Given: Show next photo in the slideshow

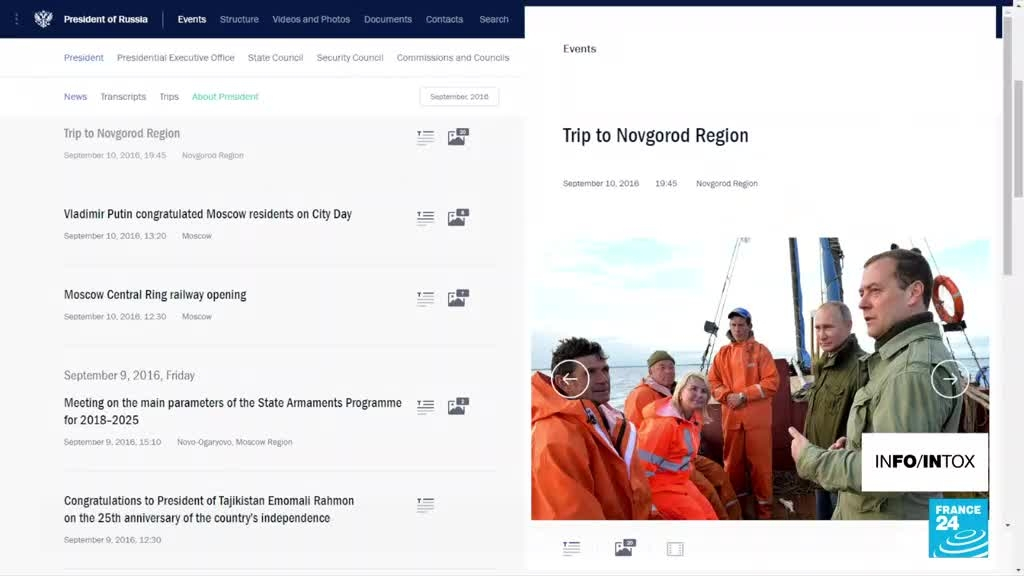Looking at the screenshot, I should 949,379.
